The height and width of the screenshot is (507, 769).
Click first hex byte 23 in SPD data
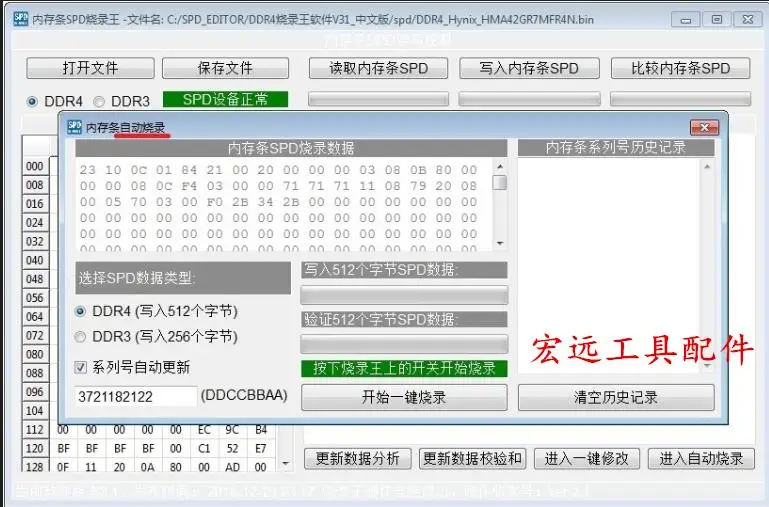coord(88,170)
